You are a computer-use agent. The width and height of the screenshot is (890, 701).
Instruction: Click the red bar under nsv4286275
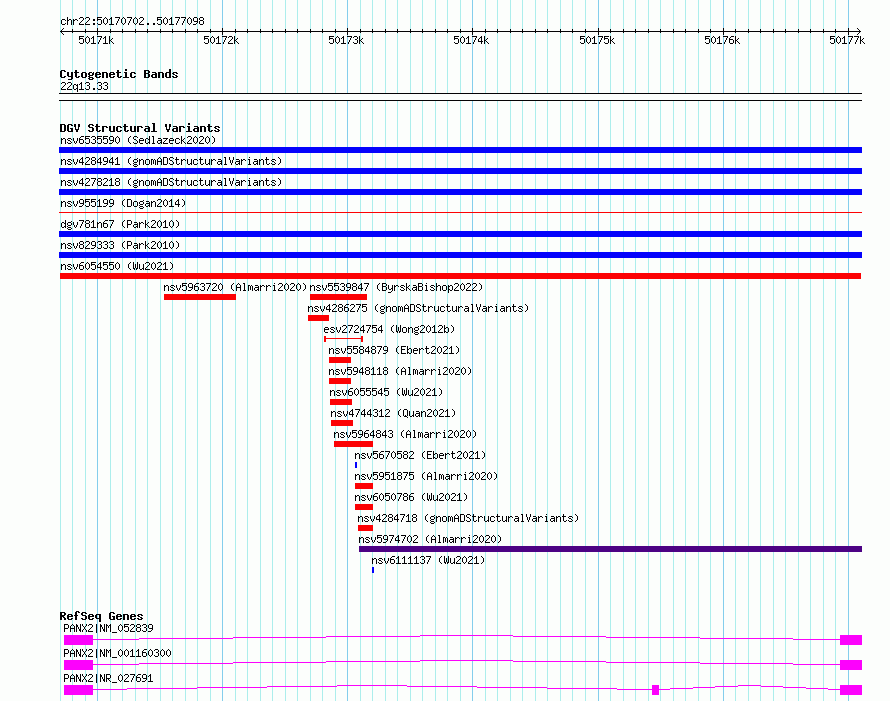point(318,318)
